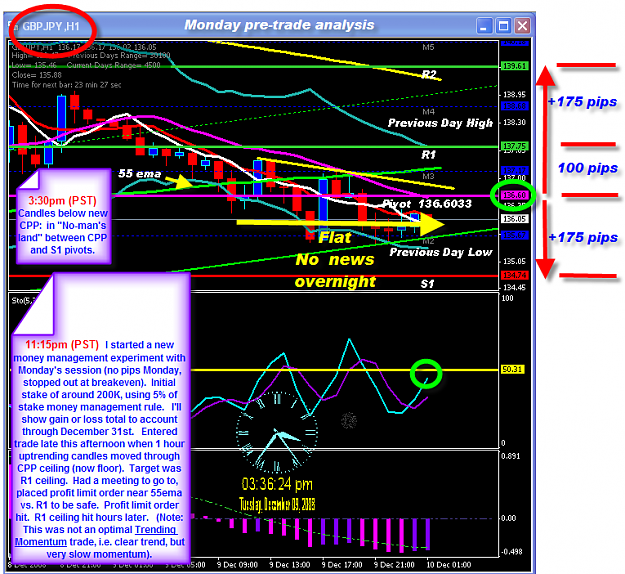Click the grey M4 level label
Screen dimensions: 625x574
click(x=428, y=112)
